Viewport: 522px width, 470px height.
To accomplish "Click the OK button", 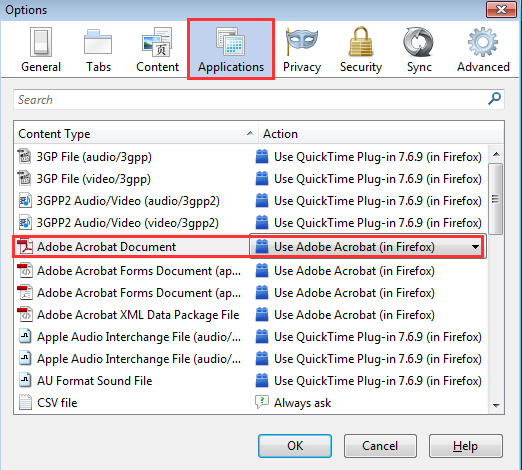I will click(295, 446).
